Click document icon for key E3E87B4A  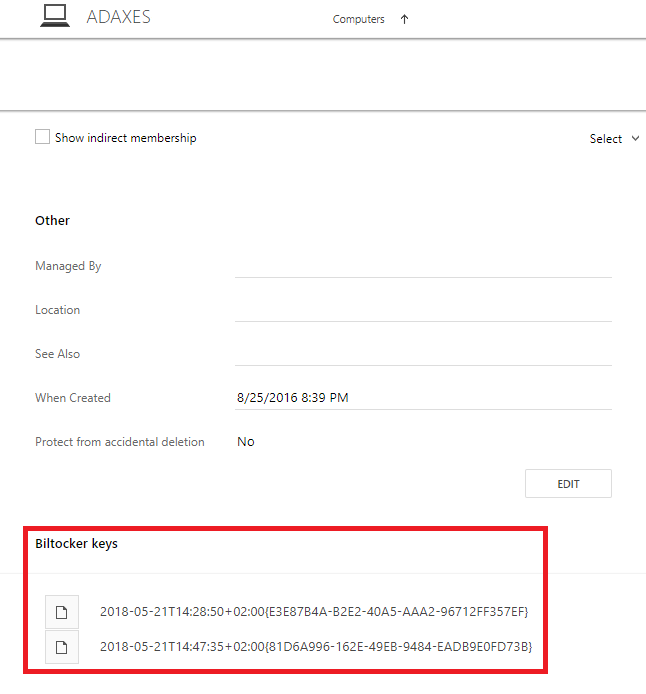62,612
